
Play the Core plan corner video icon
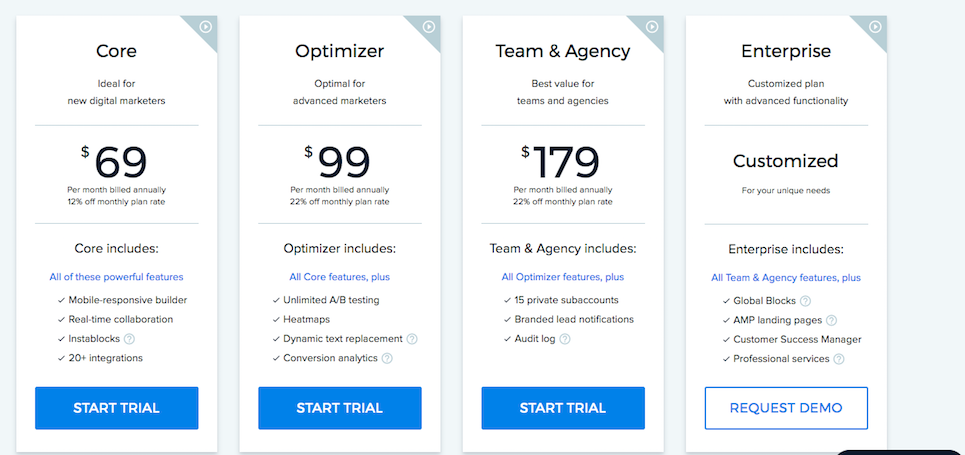pos(206,26)
